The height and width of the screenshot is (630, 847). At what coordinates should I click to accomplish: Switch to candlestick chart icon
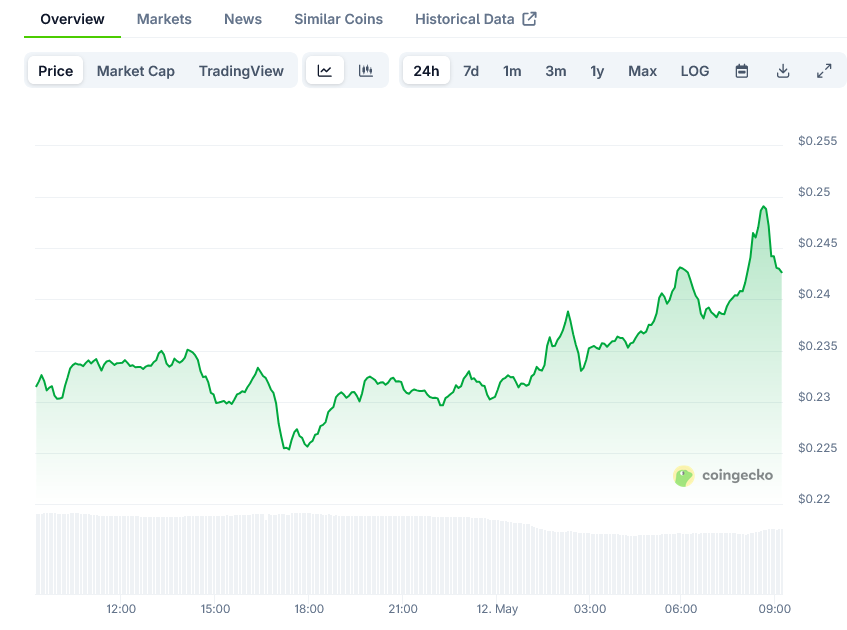366,71
